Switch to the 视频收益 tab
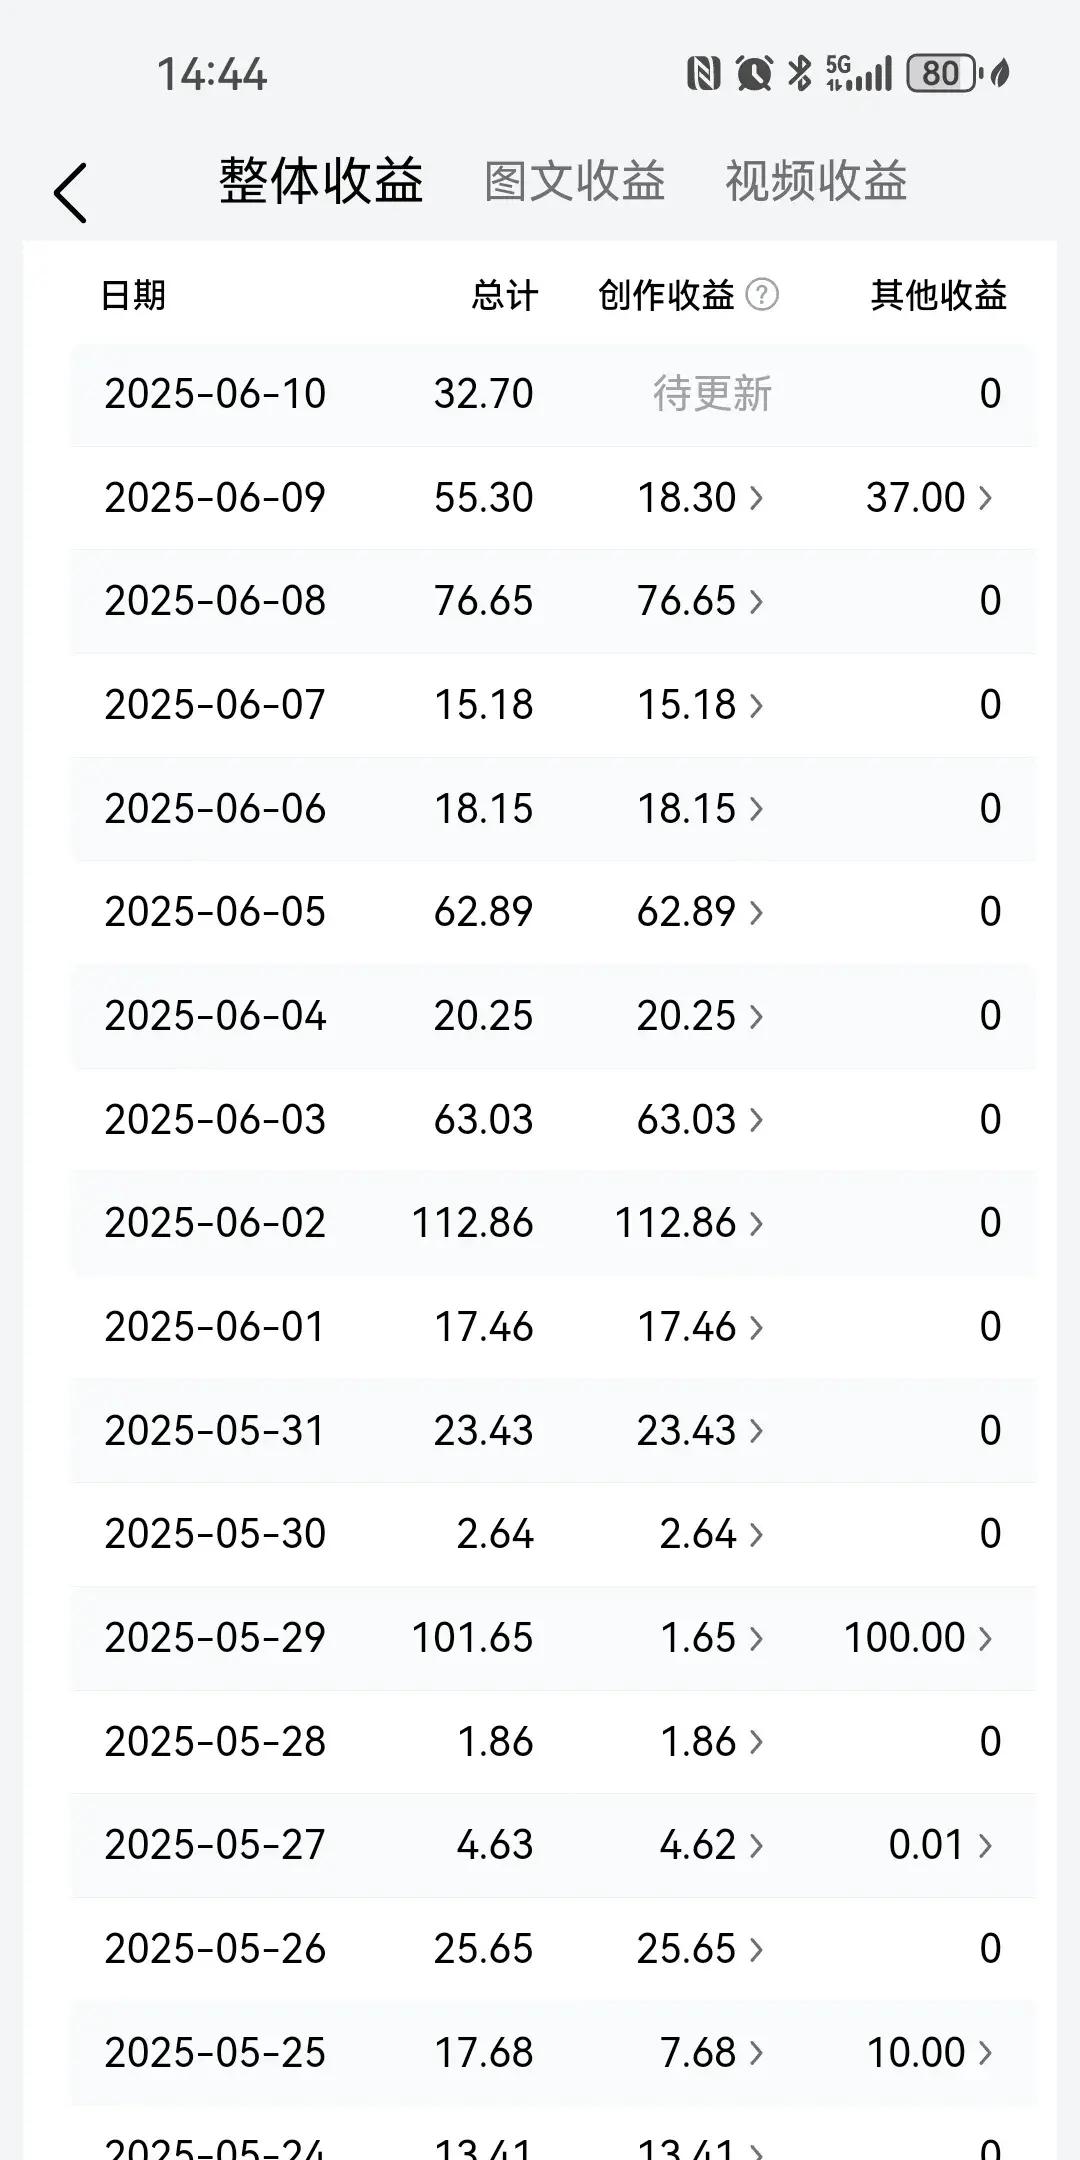Viewport: 1080px width, 2160px height. 816,182
